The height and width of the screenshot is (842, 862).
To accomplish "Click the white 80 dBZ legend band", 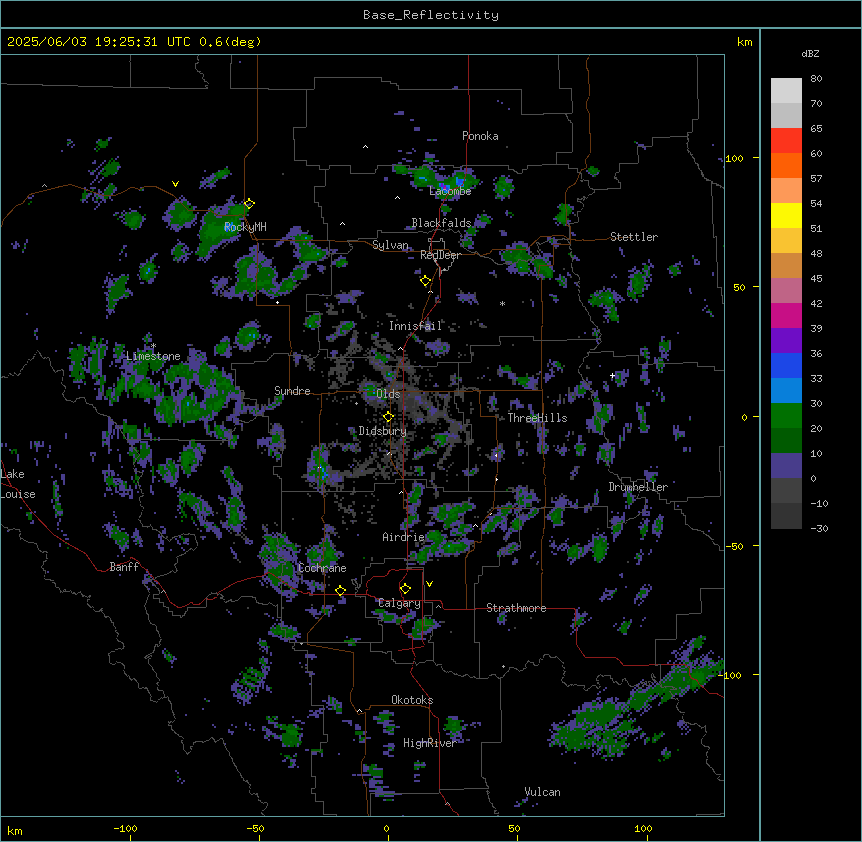I will tap(786, 90).
